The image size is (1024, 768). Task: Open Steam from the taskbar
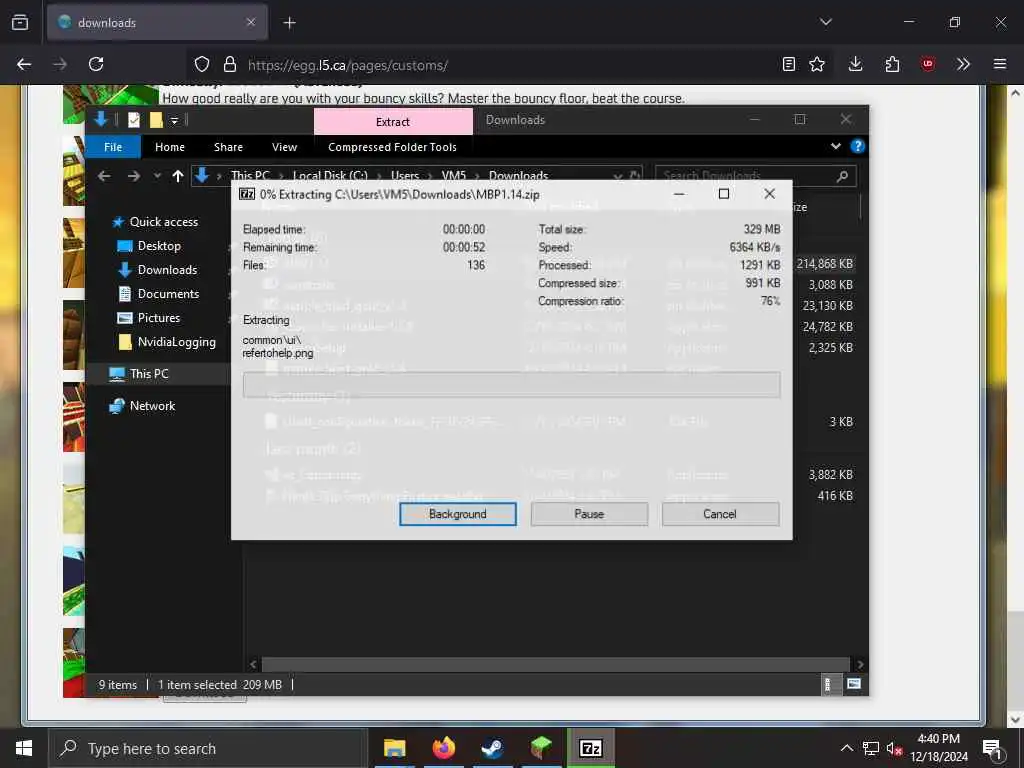click(x=492, y=748)
